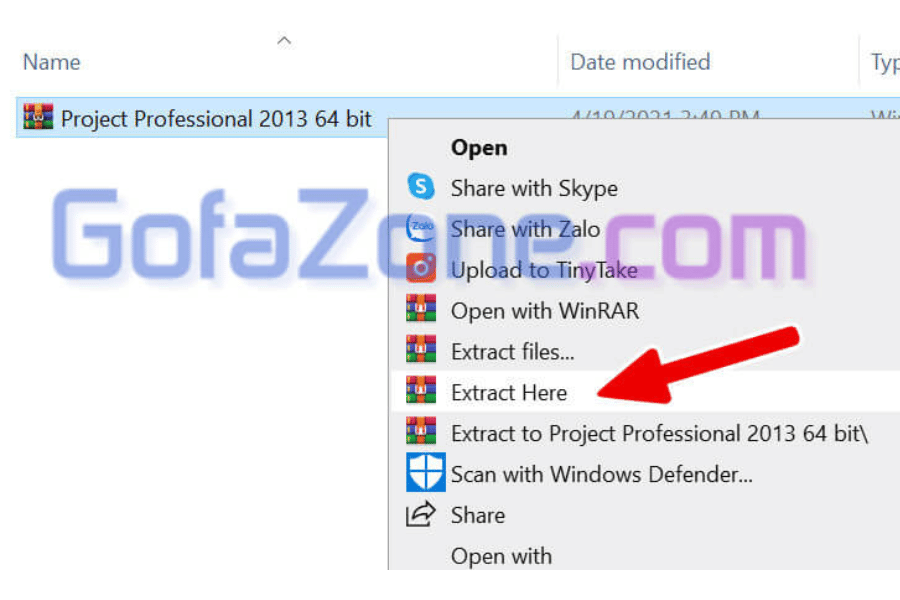Choose Extract to Project Professional 2013 folder
900x600 pixels.
click(659, 434)
